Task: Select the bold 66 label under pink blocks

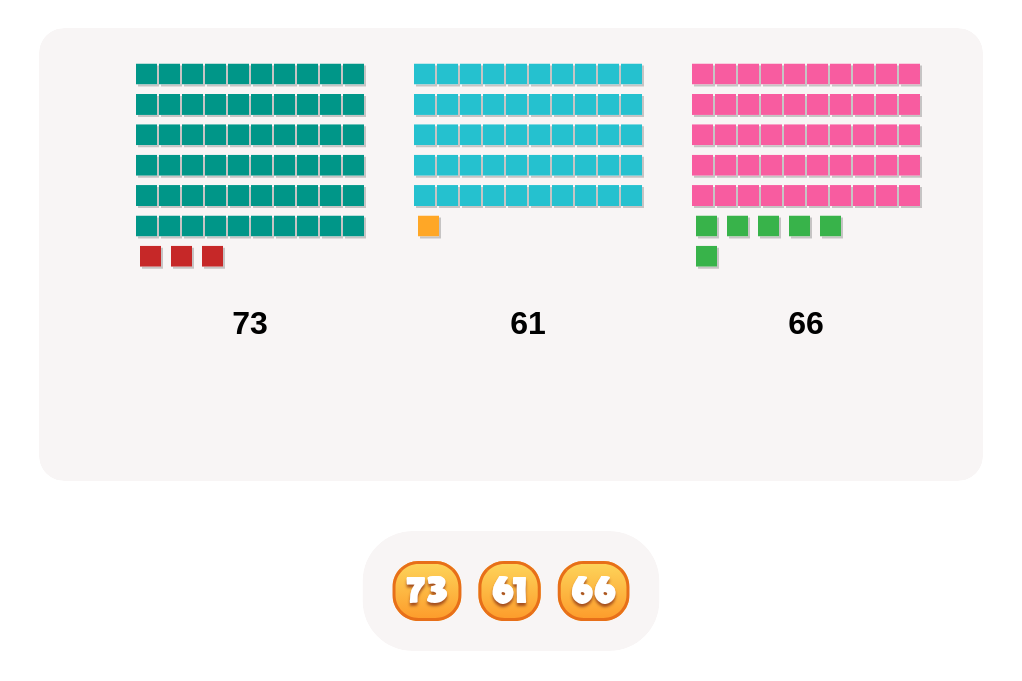Action: click(806, 323)
